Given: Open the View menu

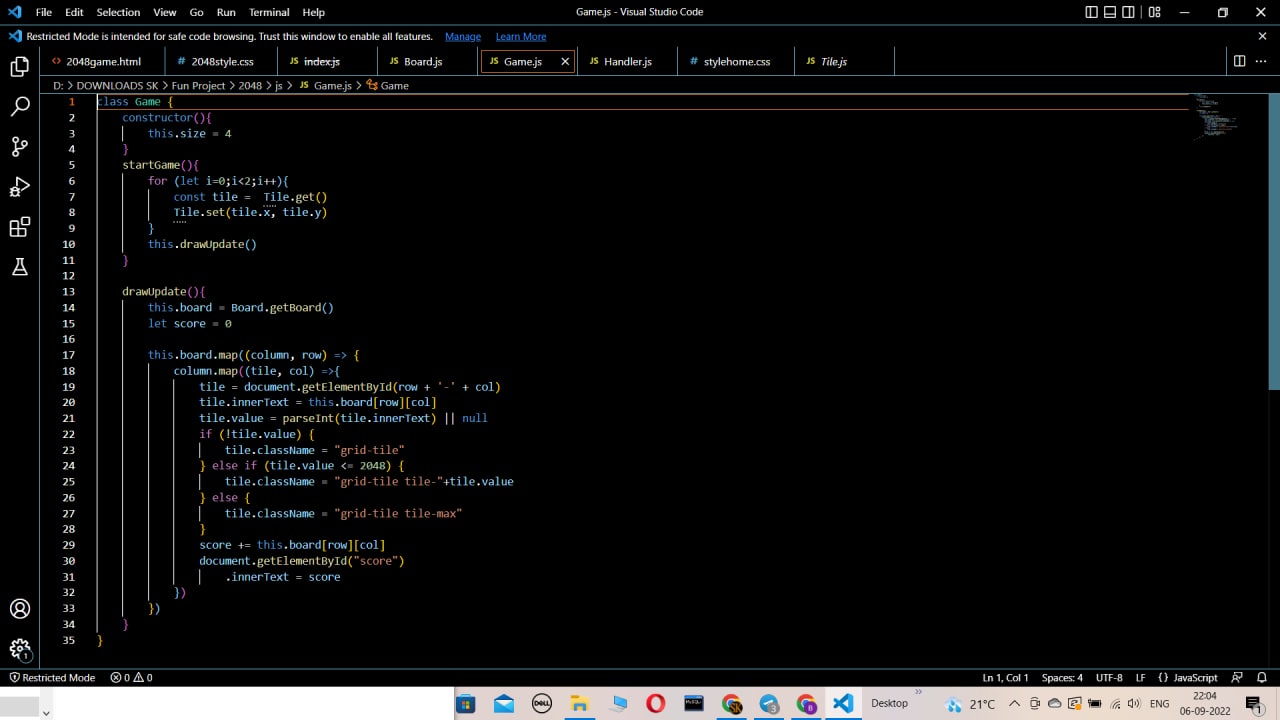Looking at the screenshot, I should pyautogui.click(x=165, y=12).
